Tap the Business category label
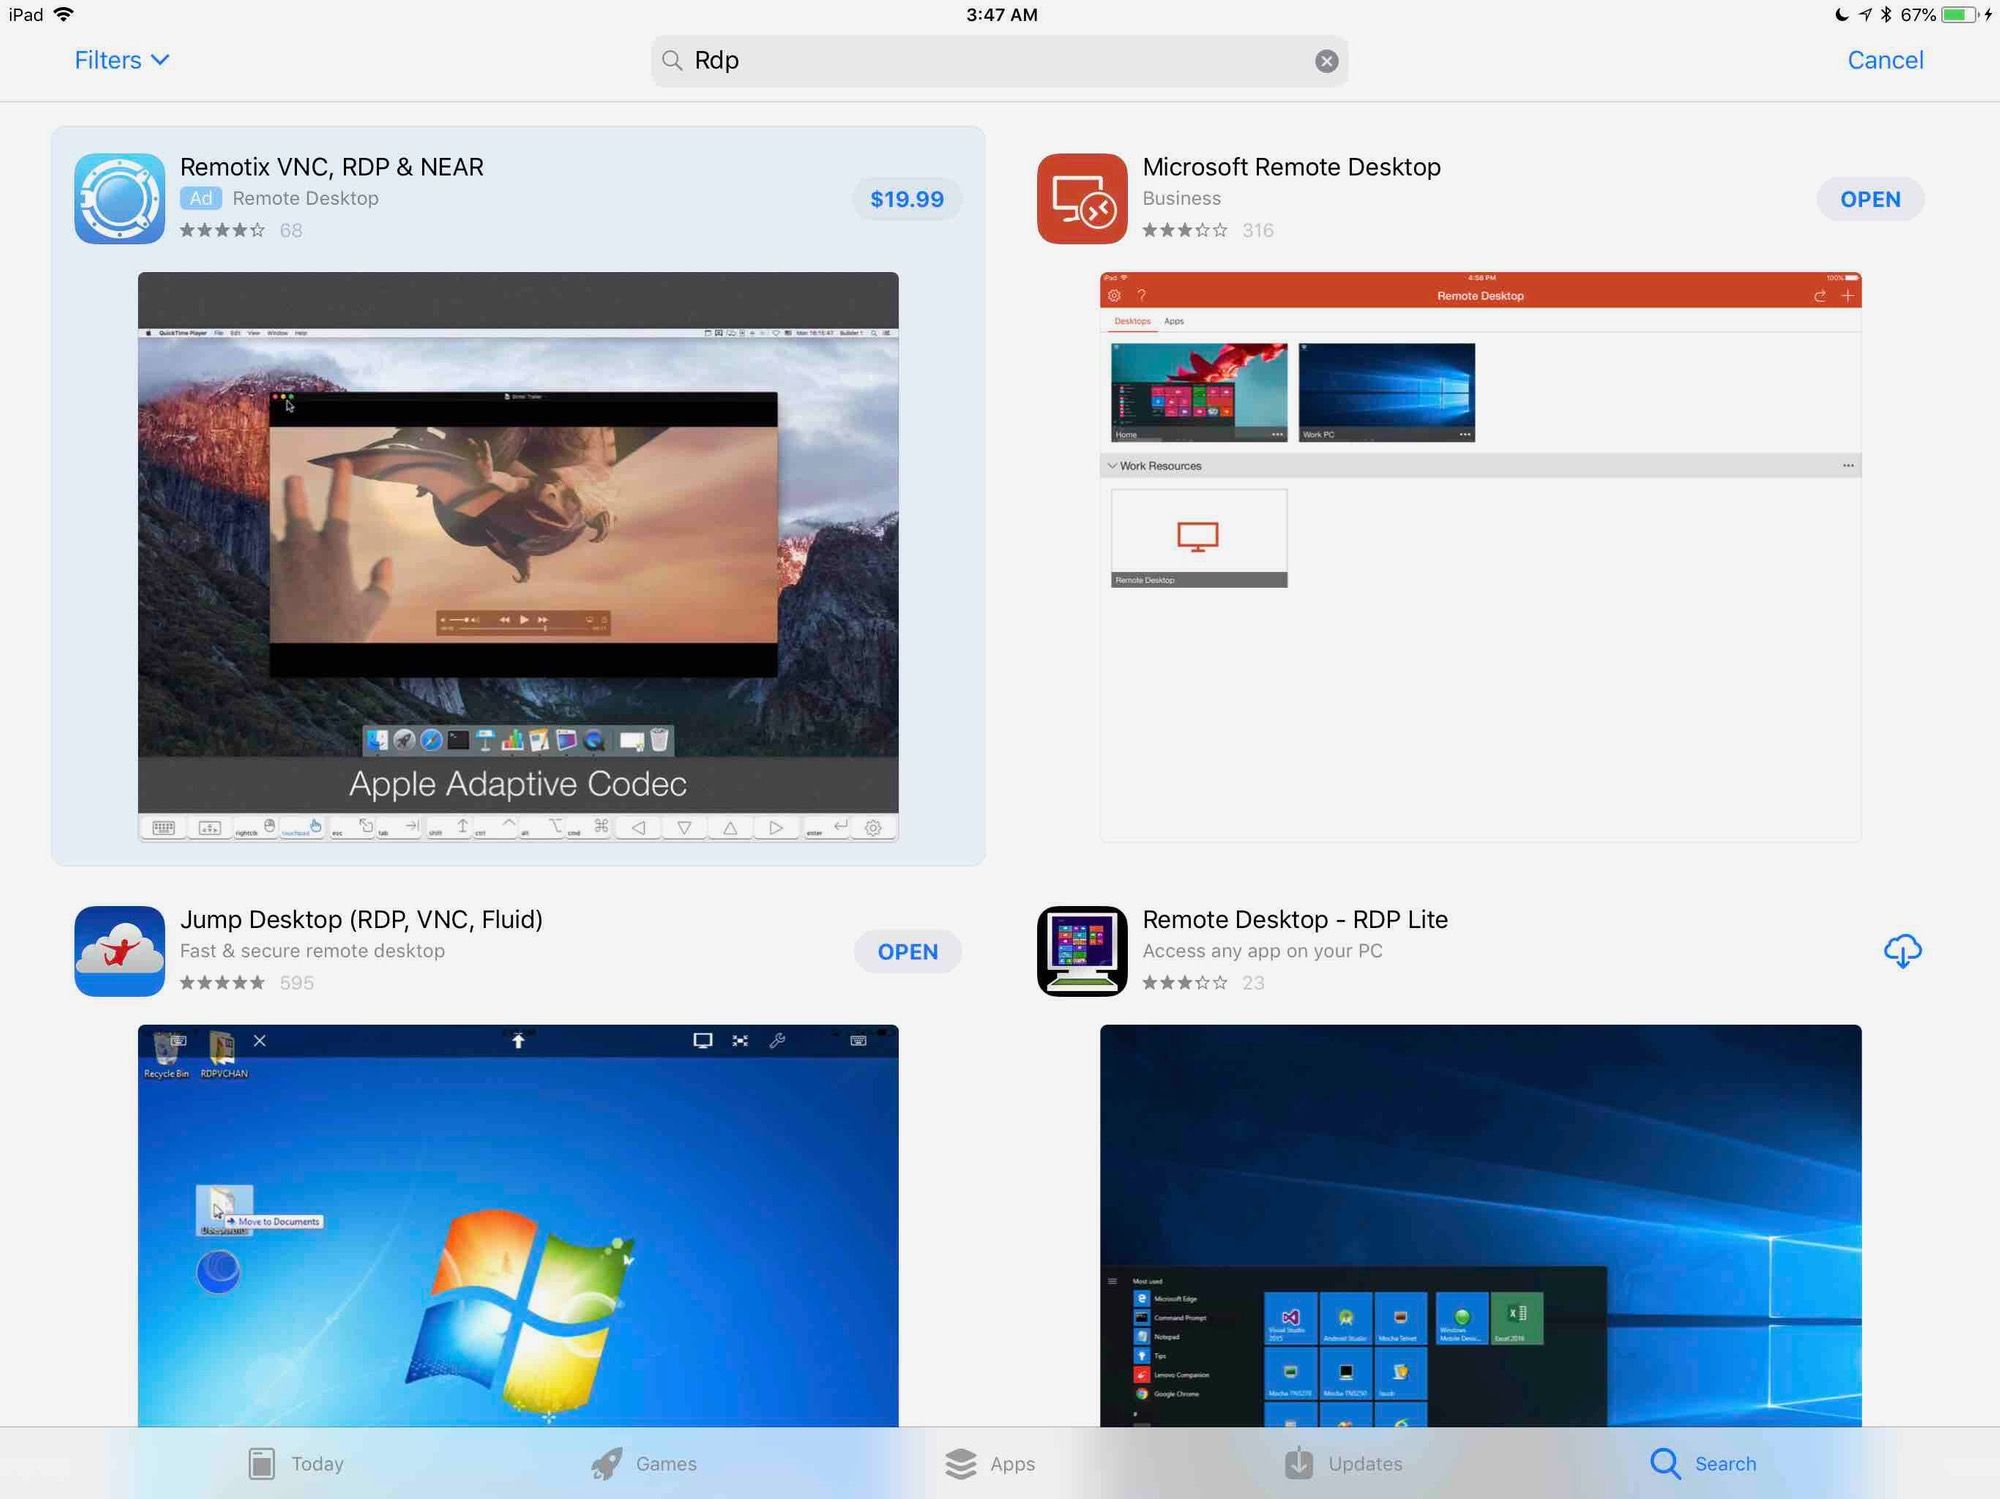The height and width of the screenshot is (1499, 2000). 1181,198
